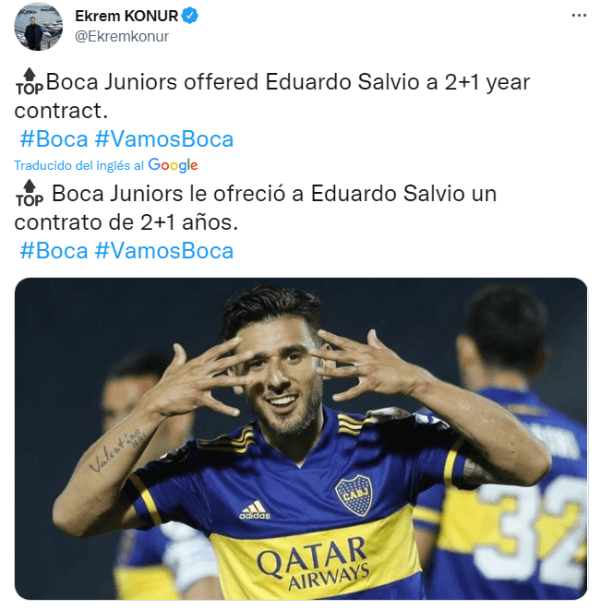600x610 pixels.
Task: Open the @Ekremkonur handle link
Action: (121, 37)
